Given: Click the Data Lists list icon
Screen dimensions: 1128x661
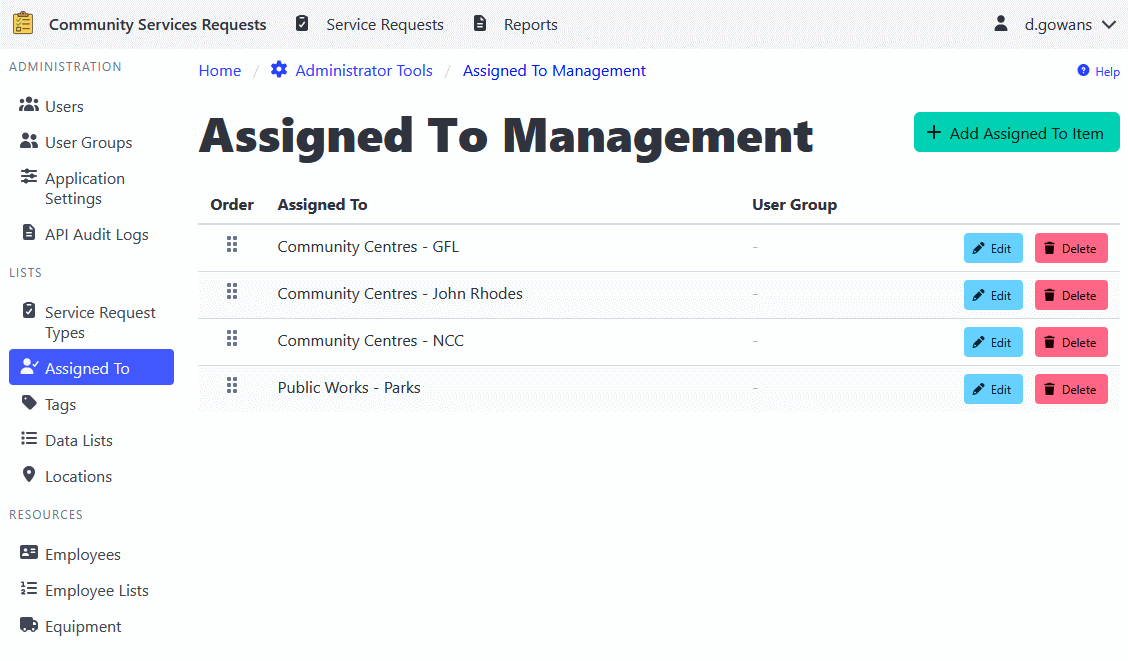Looking at the screenshot, I should point(27,439).
